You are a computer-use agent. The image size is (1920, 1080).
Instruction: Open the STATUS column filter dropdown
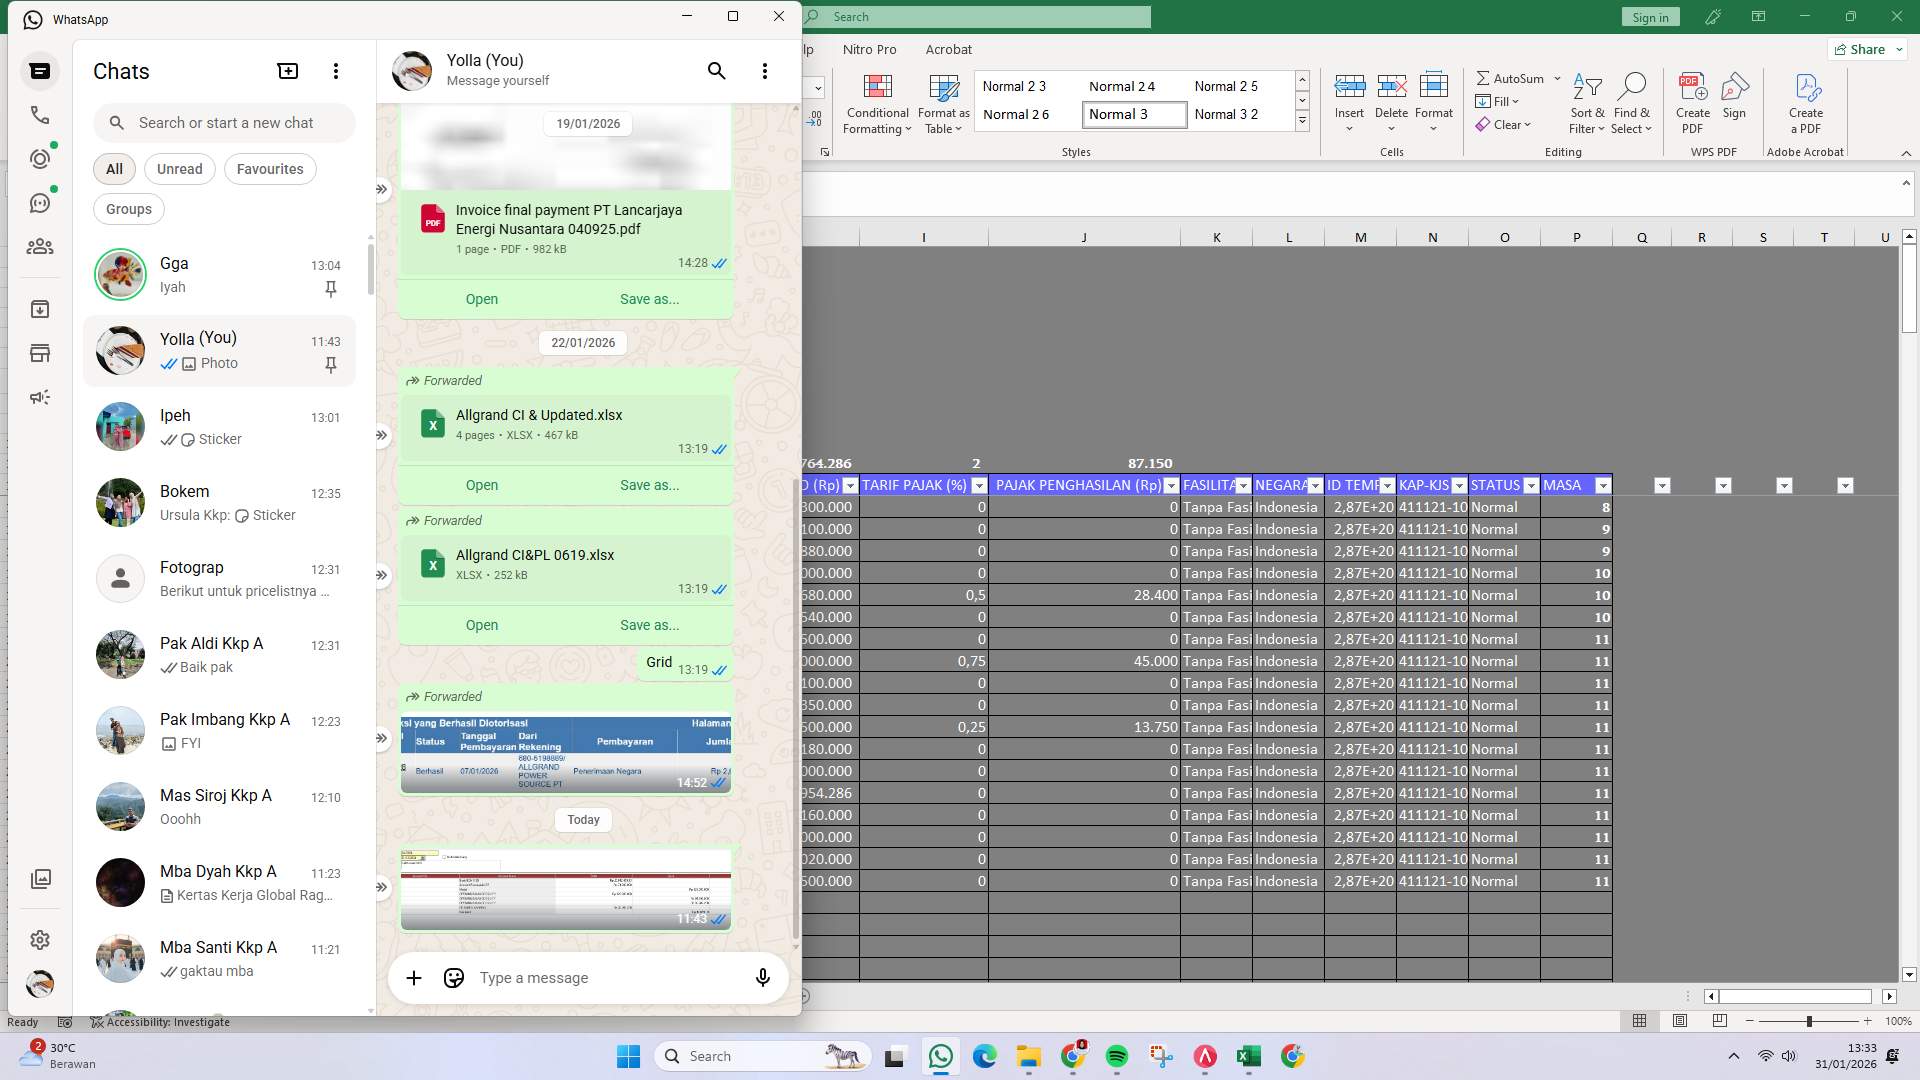(1533, 485)
